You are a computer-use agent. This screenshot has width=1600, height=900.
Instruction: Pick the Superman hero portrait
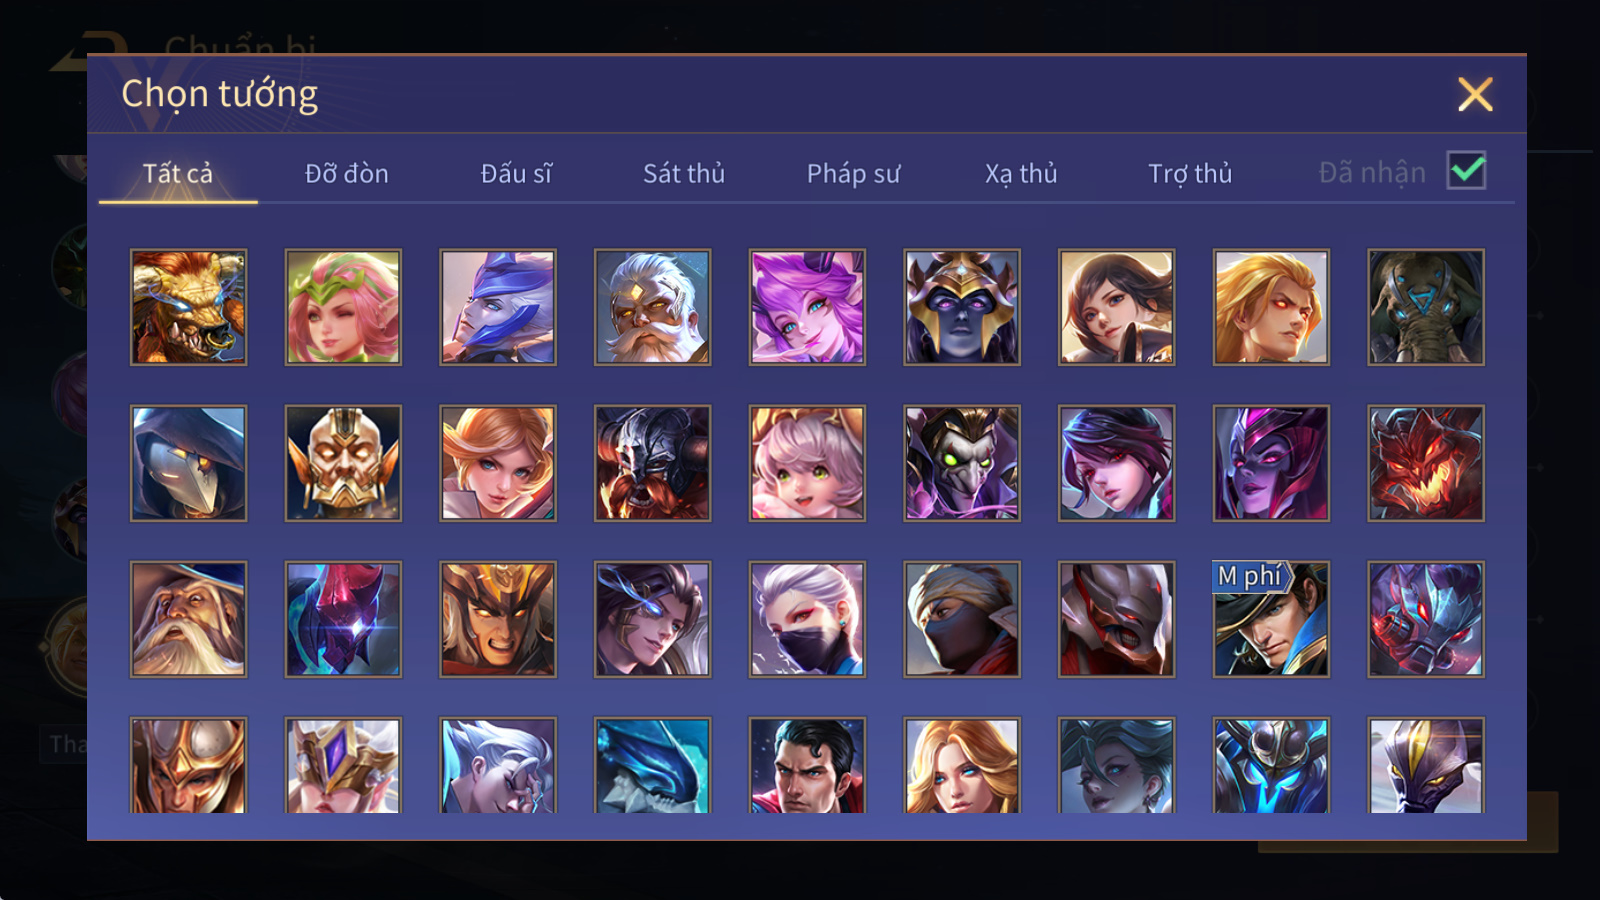pyautogui.click(x=807, y=765)
